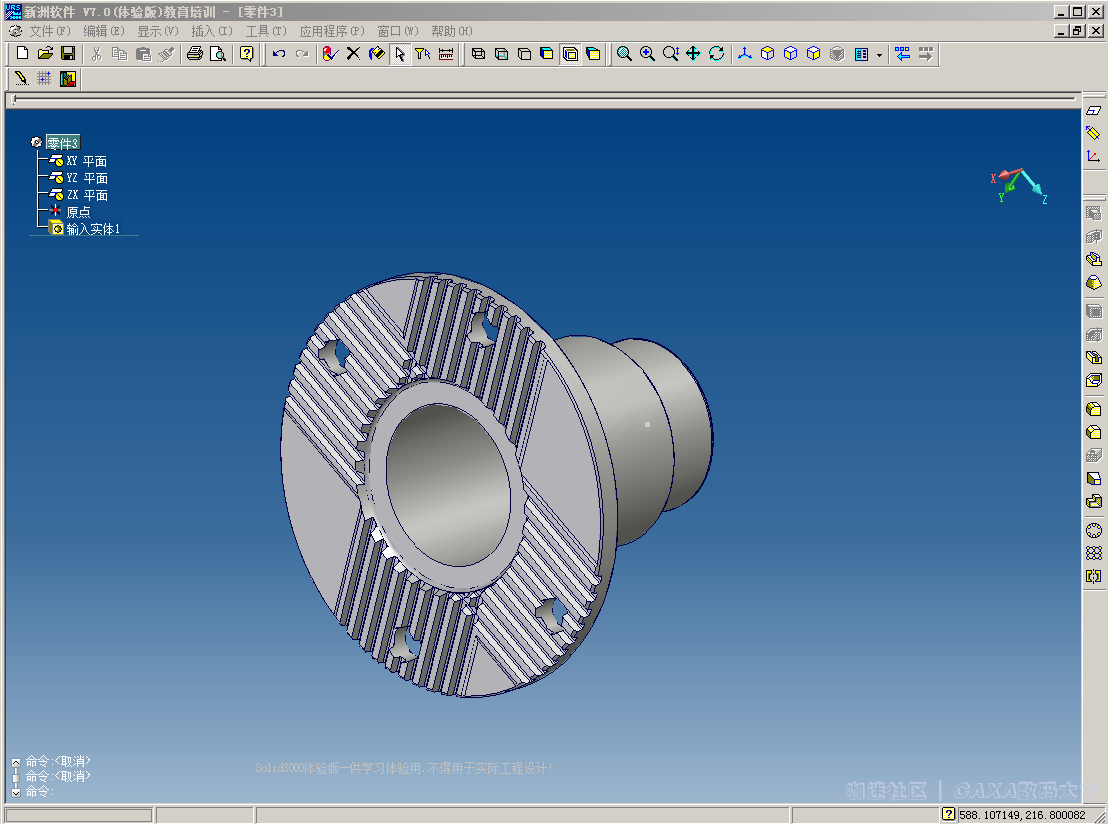Click the XY 平面 plane entry
This screenshot has width=1108, height=824.
pyautogui.click(x=86, y=161)
